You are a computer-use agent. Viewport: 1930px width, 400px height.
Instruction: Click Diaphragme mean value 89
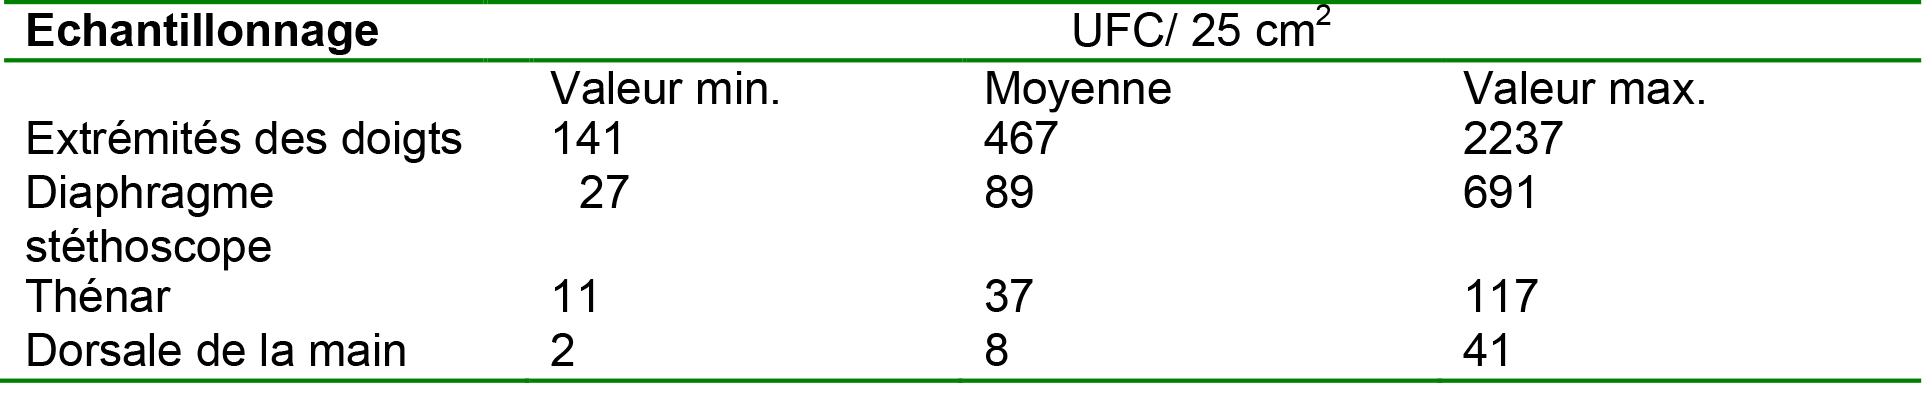click(1009, 192)
